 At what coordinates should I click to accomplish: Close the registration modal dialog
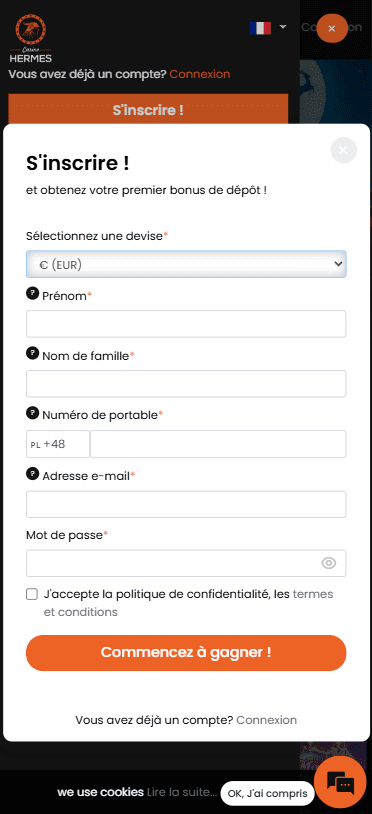click(x=343, y=150)
